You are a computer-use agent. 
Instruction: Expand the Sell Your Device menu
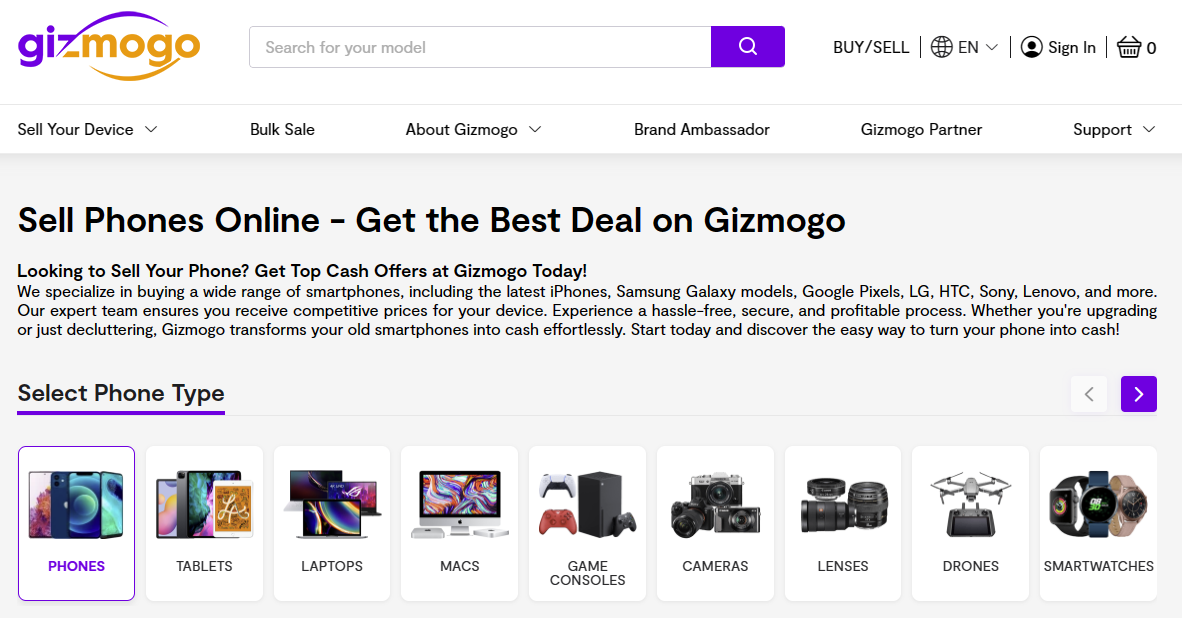pos(88,129)
